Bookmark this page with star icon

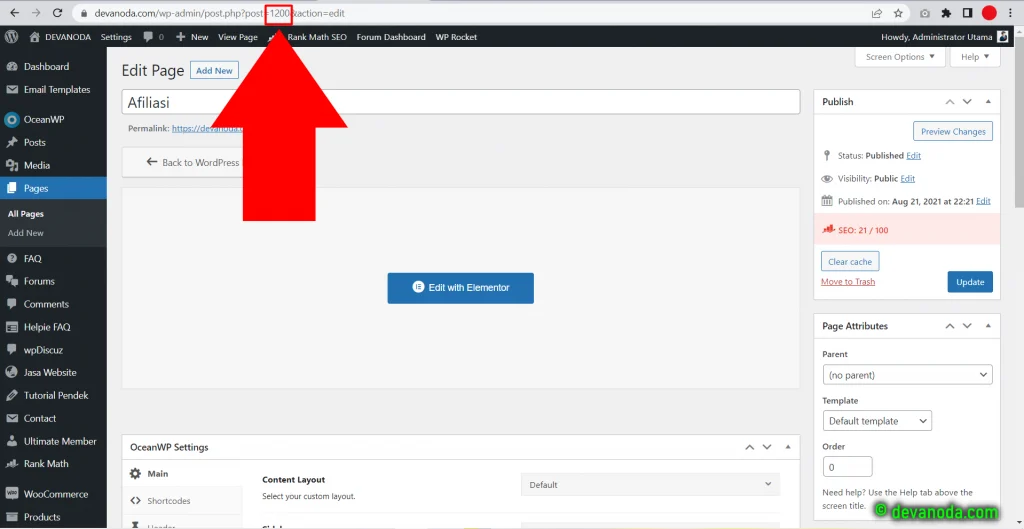898,13
